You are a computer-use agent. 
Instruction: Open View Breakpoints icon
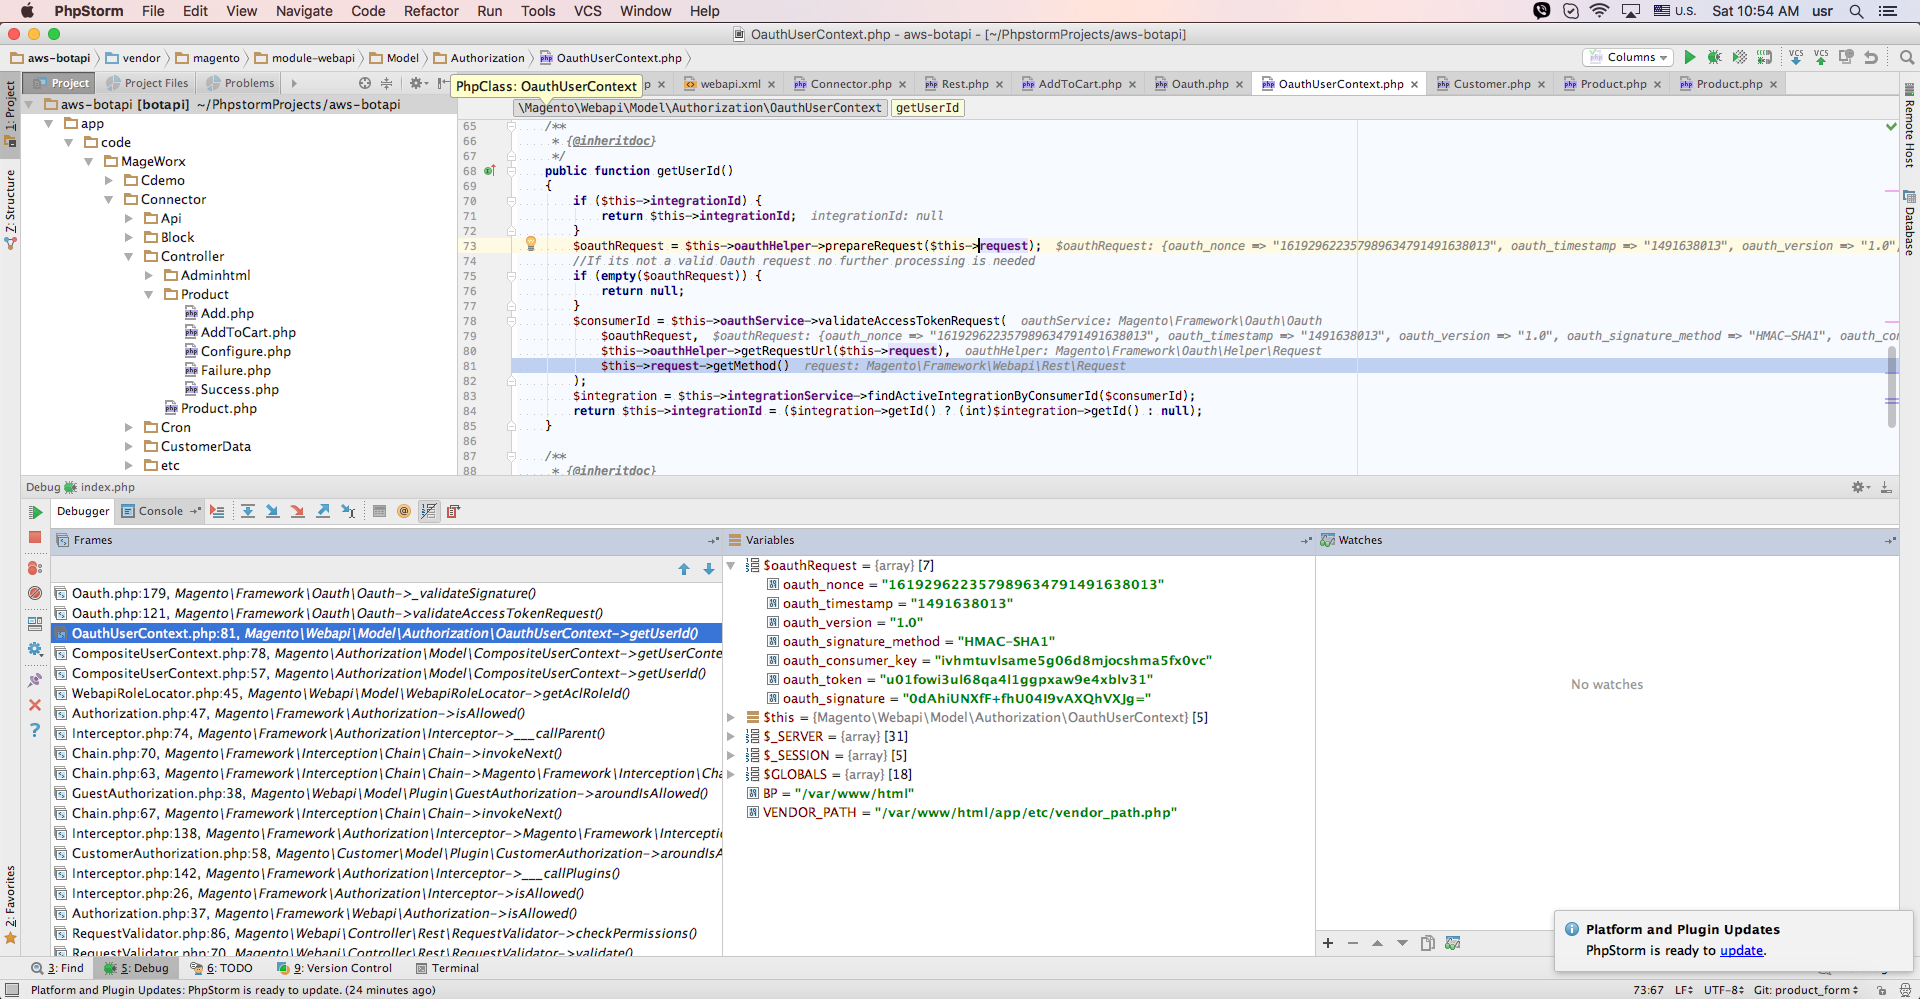[35, 568]
